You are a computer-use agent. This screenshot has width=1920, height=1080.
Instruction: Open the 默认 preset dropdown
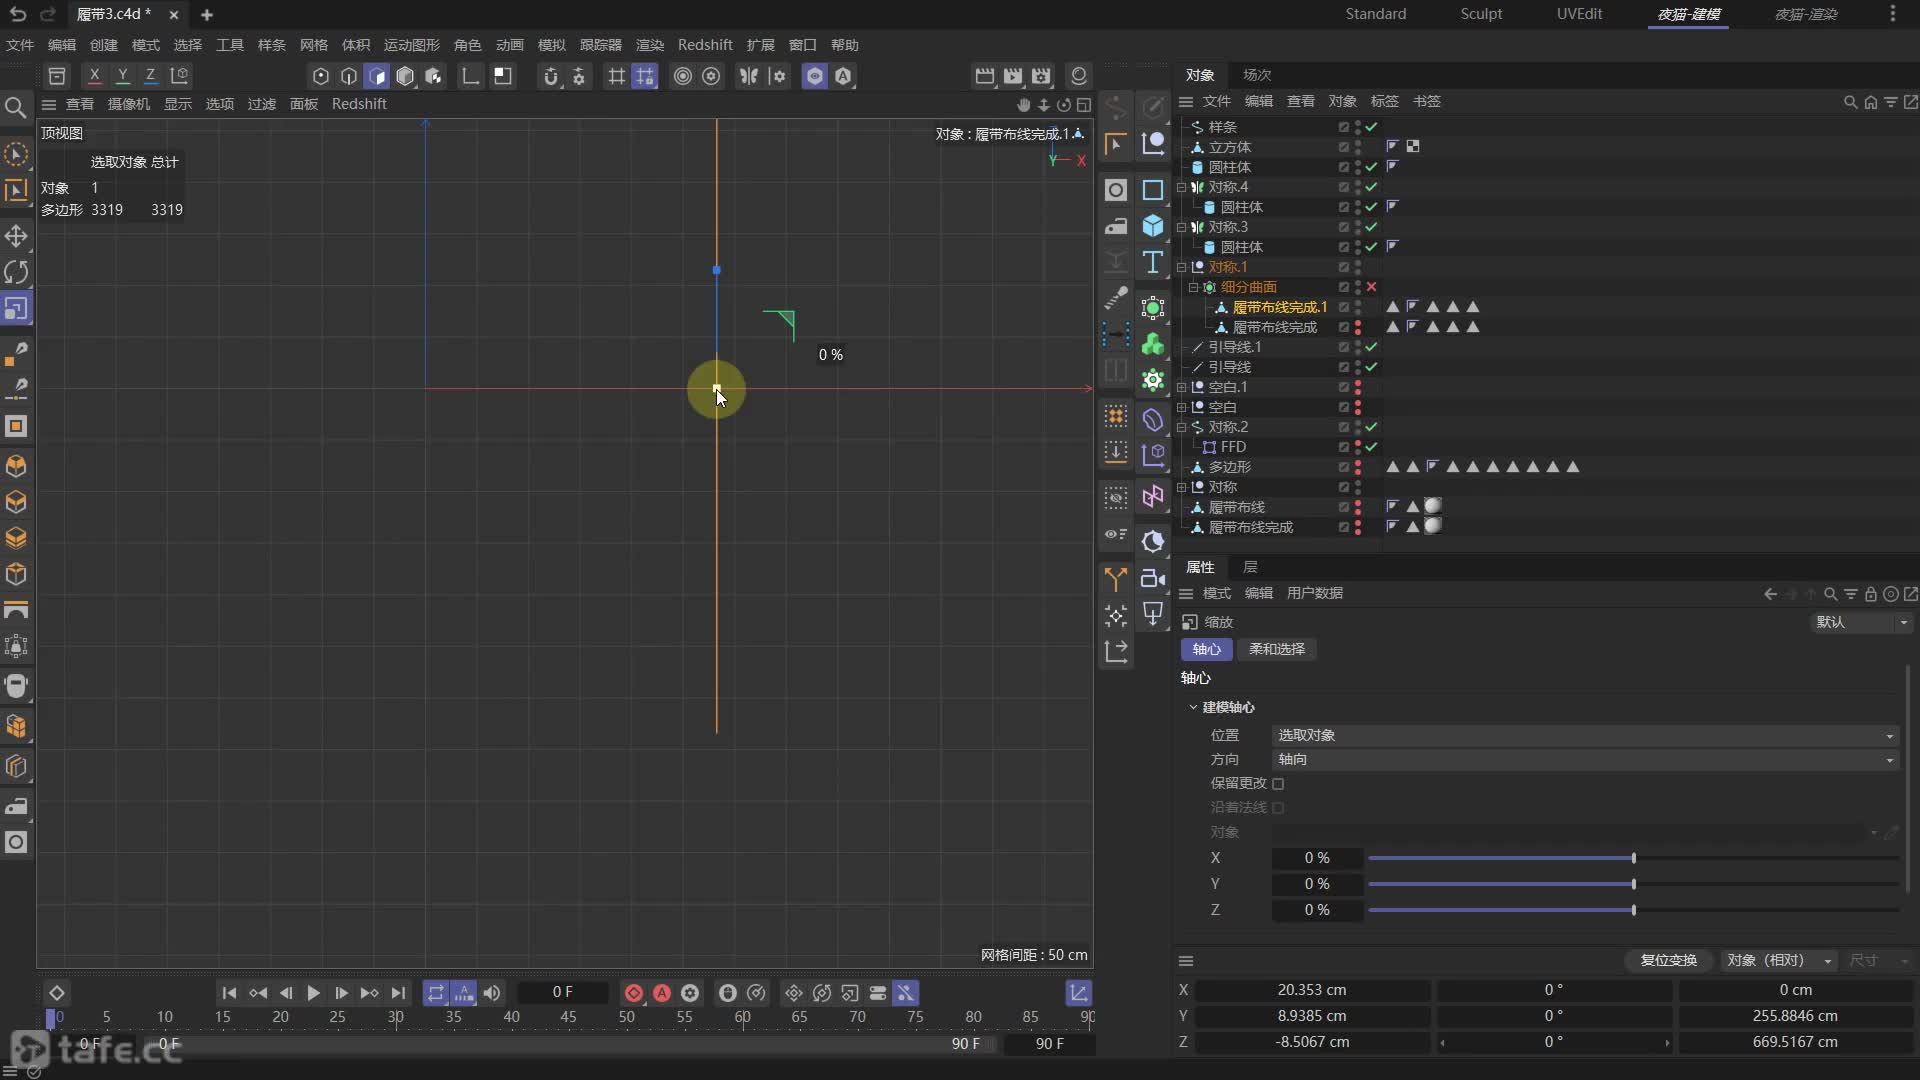tap(1862, 622)
